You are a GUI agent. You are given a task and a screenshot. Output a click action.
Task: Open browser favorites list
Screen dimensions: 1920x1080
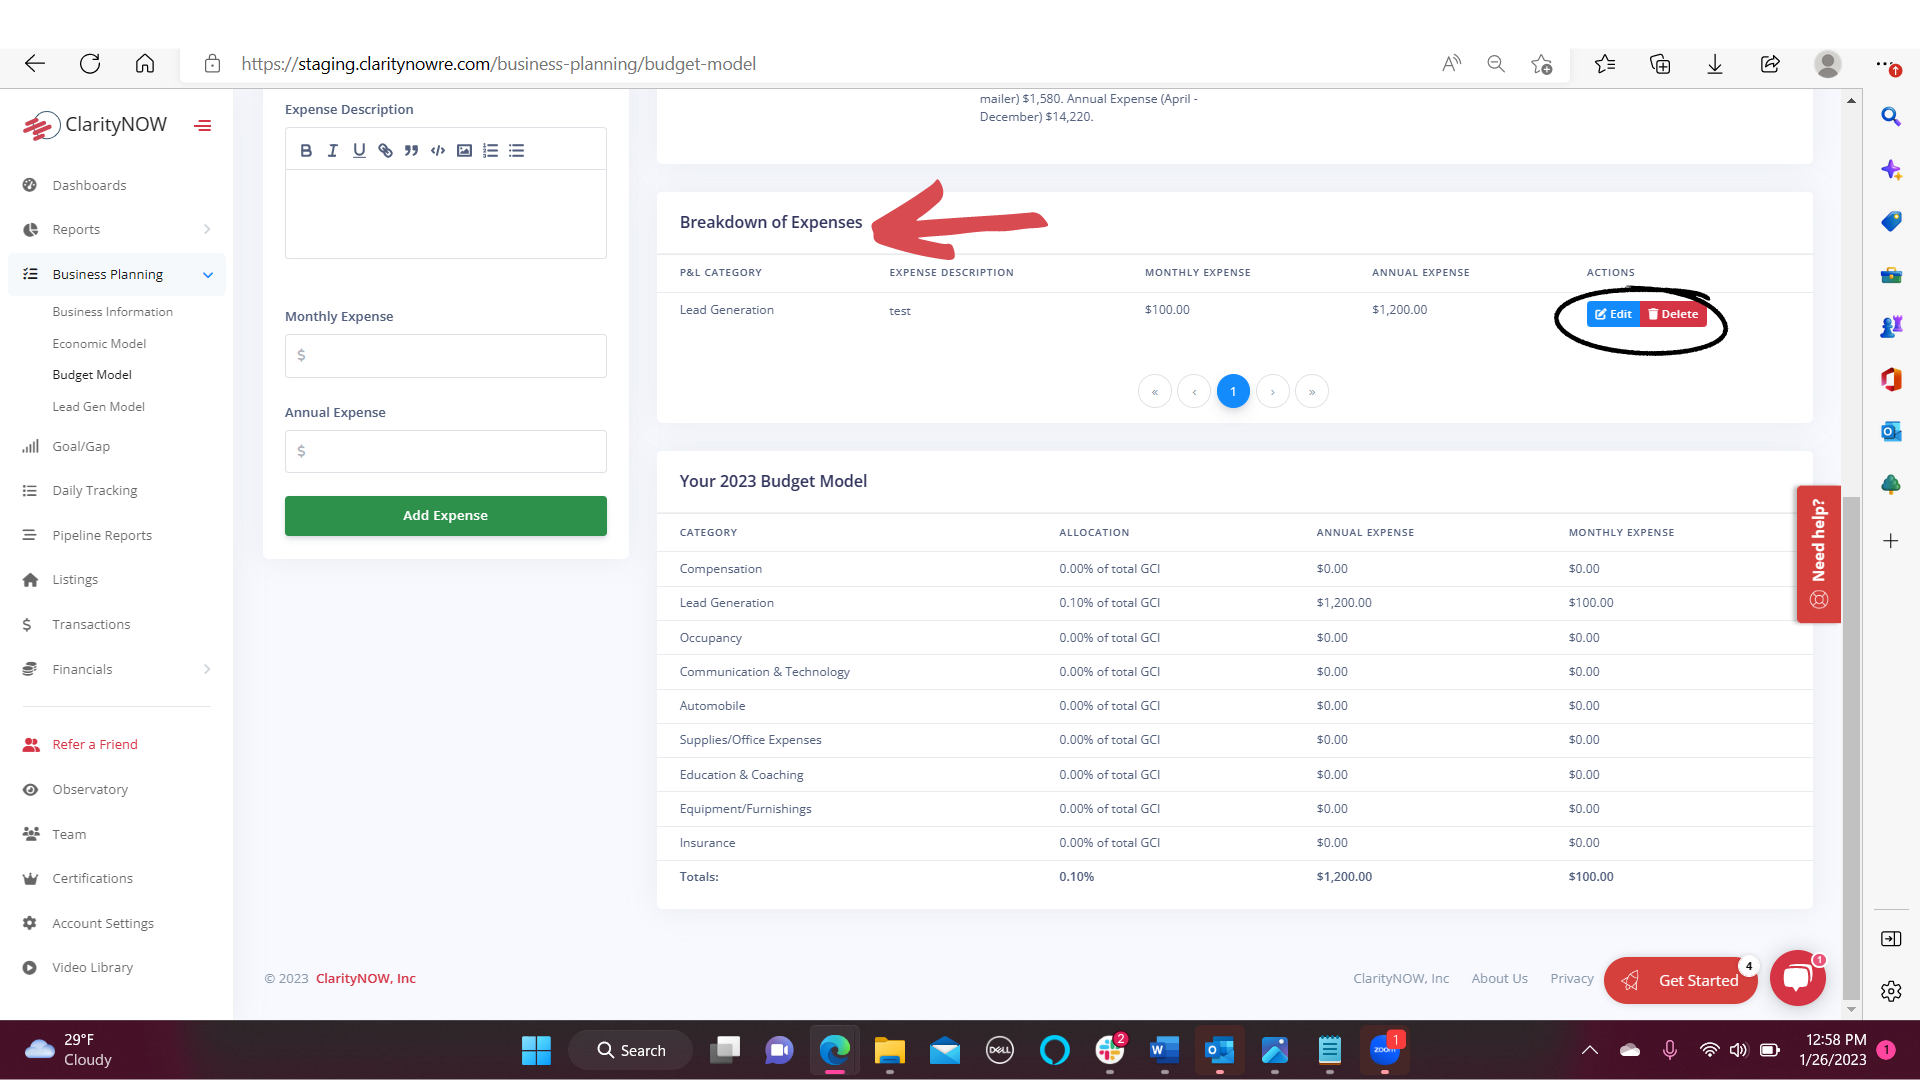1605,64
